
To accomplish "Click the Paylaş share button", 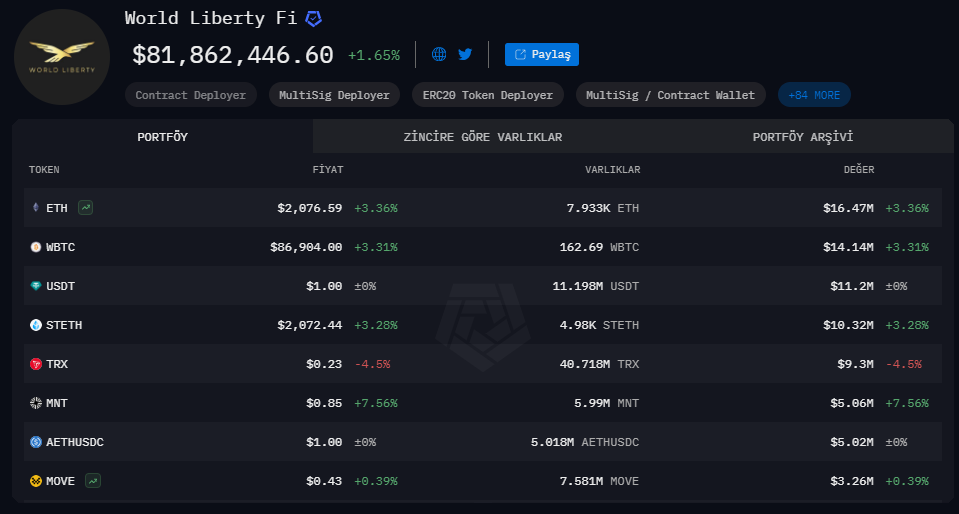I will (x=542, y=54).
